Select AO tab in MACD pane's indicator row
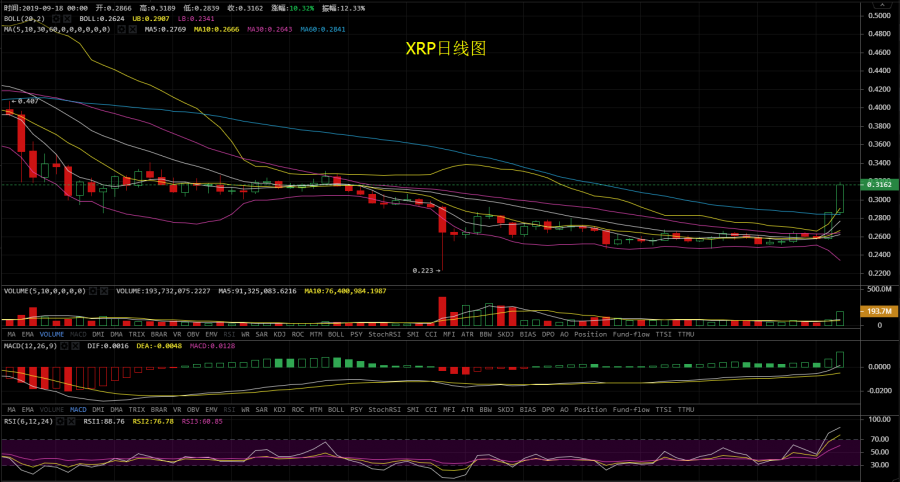 [x=564, y=410]
